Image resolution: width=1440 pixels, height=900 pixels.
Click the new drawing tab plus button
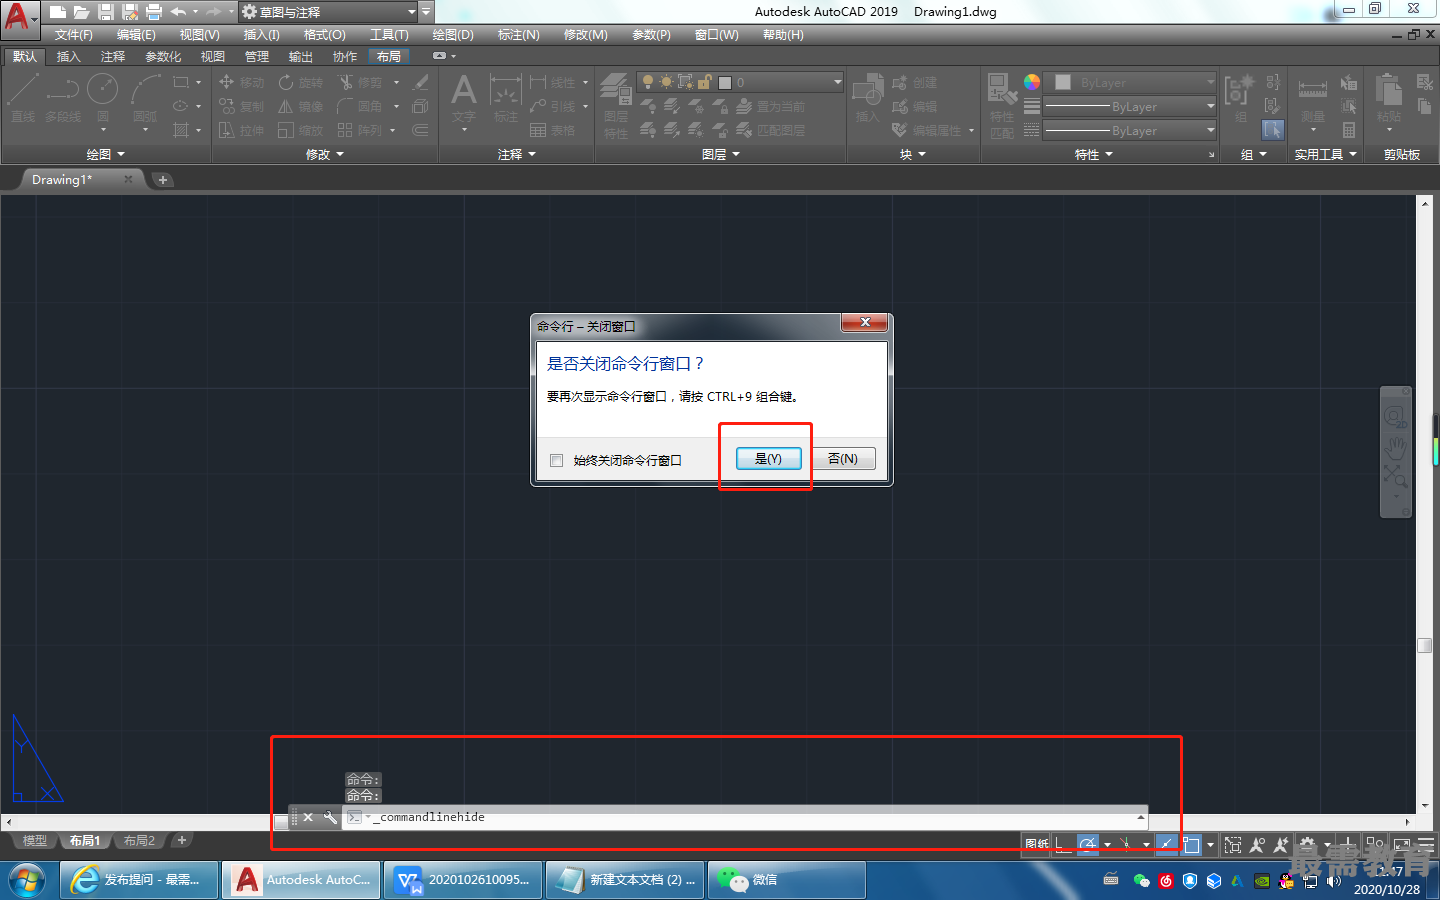pos(163,180)
